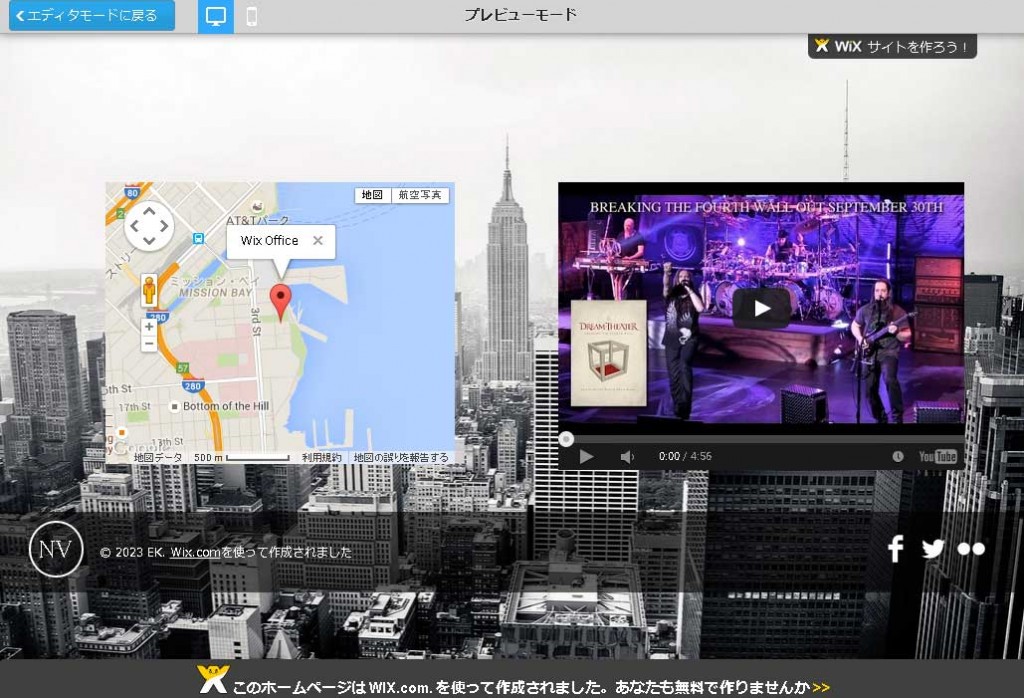Open the Wix.com footer link
The image size is (1024, 698).
click(195, 552)
